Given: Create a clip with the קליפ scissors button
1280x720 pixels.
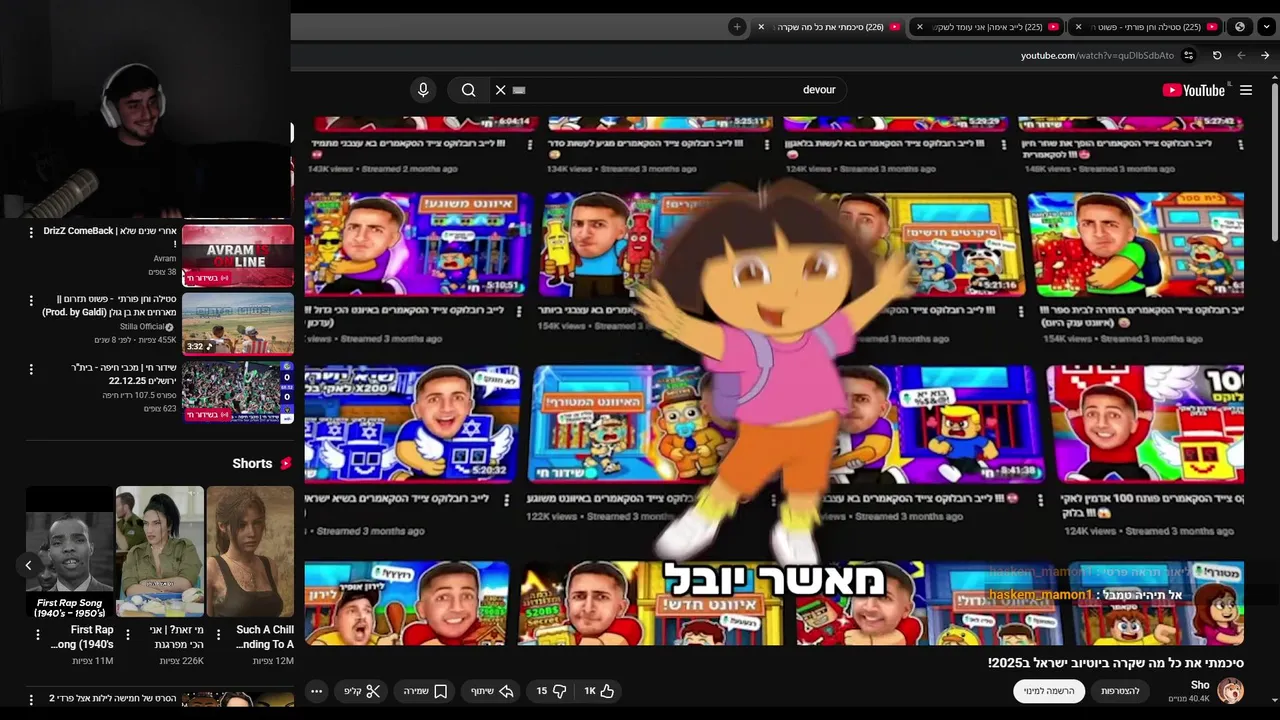Looking at the screenshot, I should pos(362,691).
